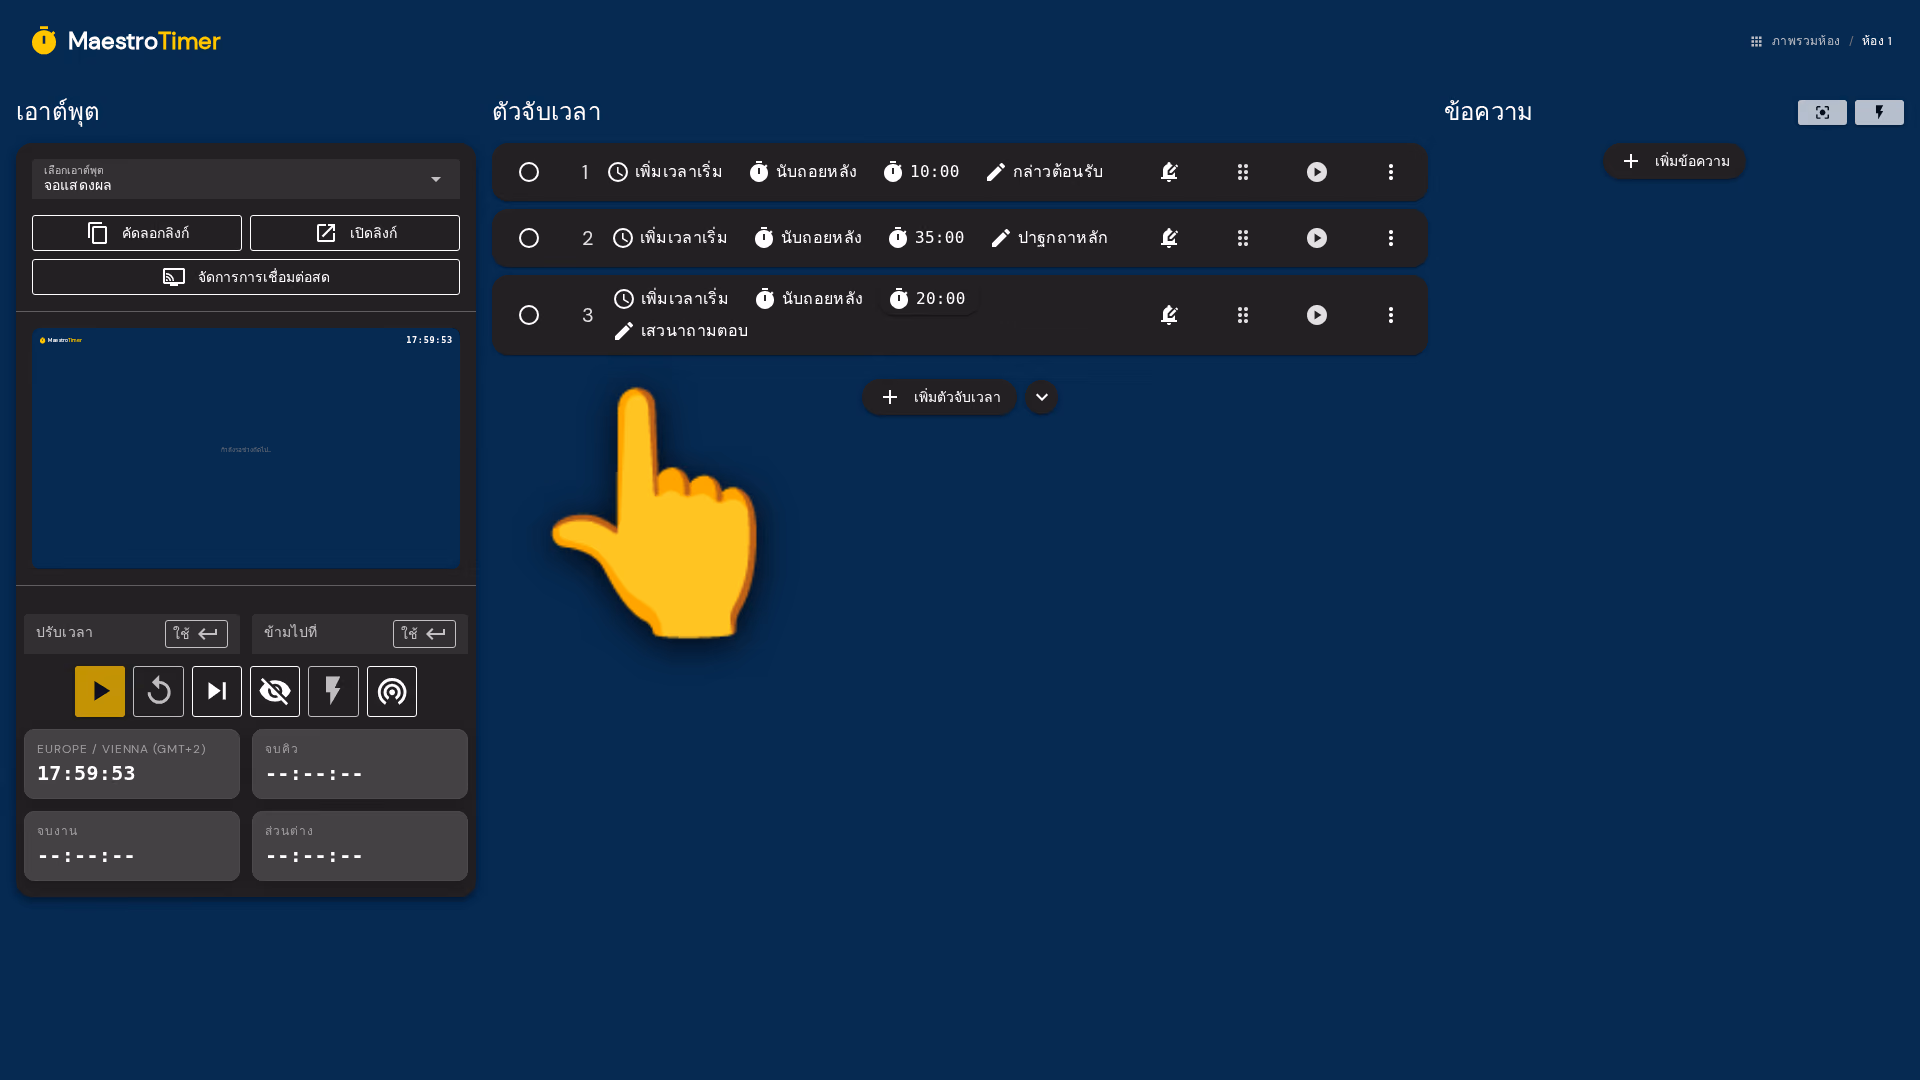Open the เลือกเอาต์พุต output dropdown

[246, 179]
